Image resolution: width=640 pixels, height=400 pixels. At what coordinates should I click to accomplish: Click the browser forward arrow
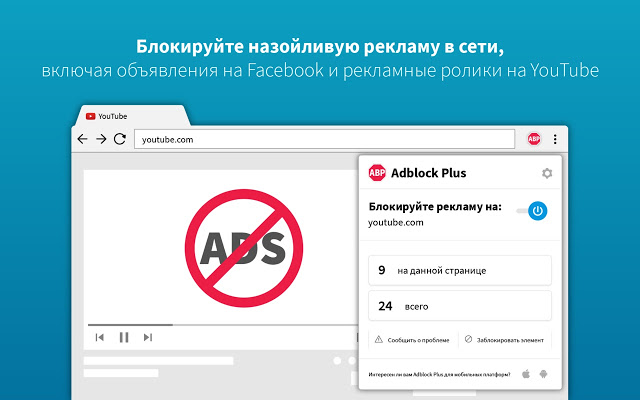tap(101, 139)
